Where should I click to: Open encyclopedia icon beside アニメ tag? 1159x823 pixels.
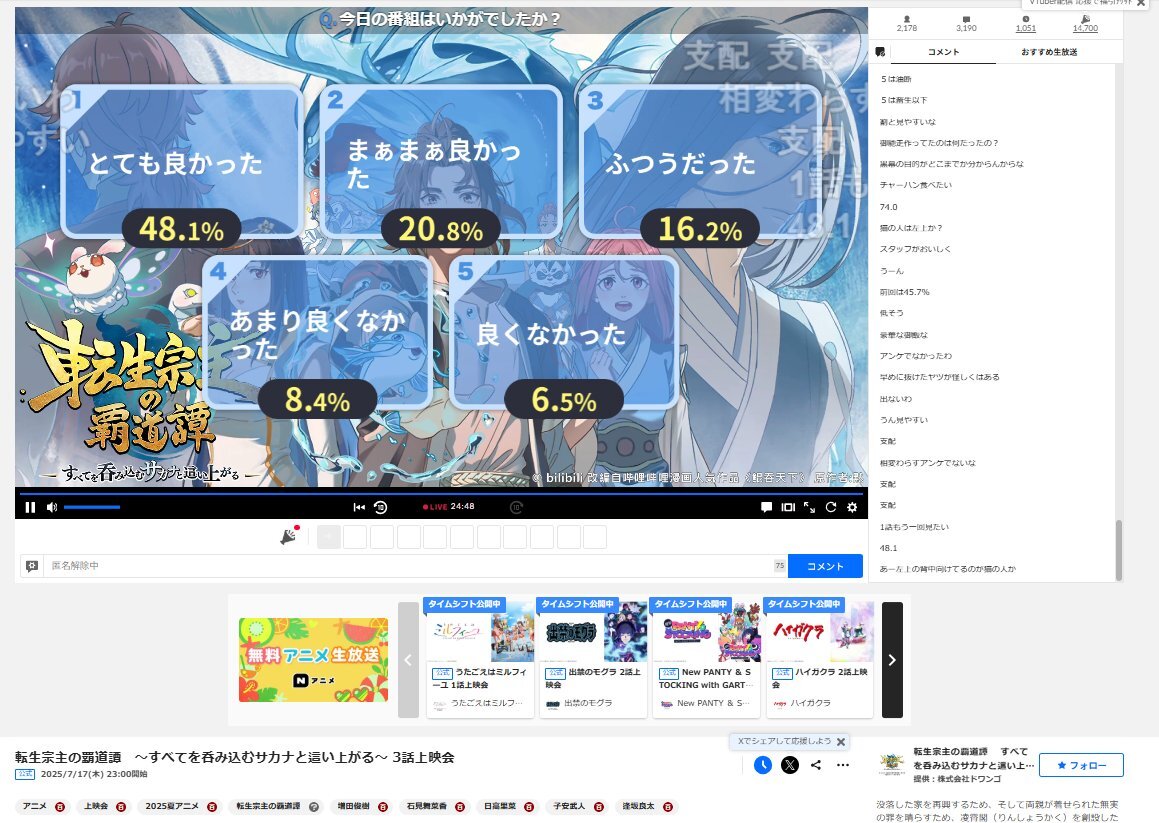[60, 807]
